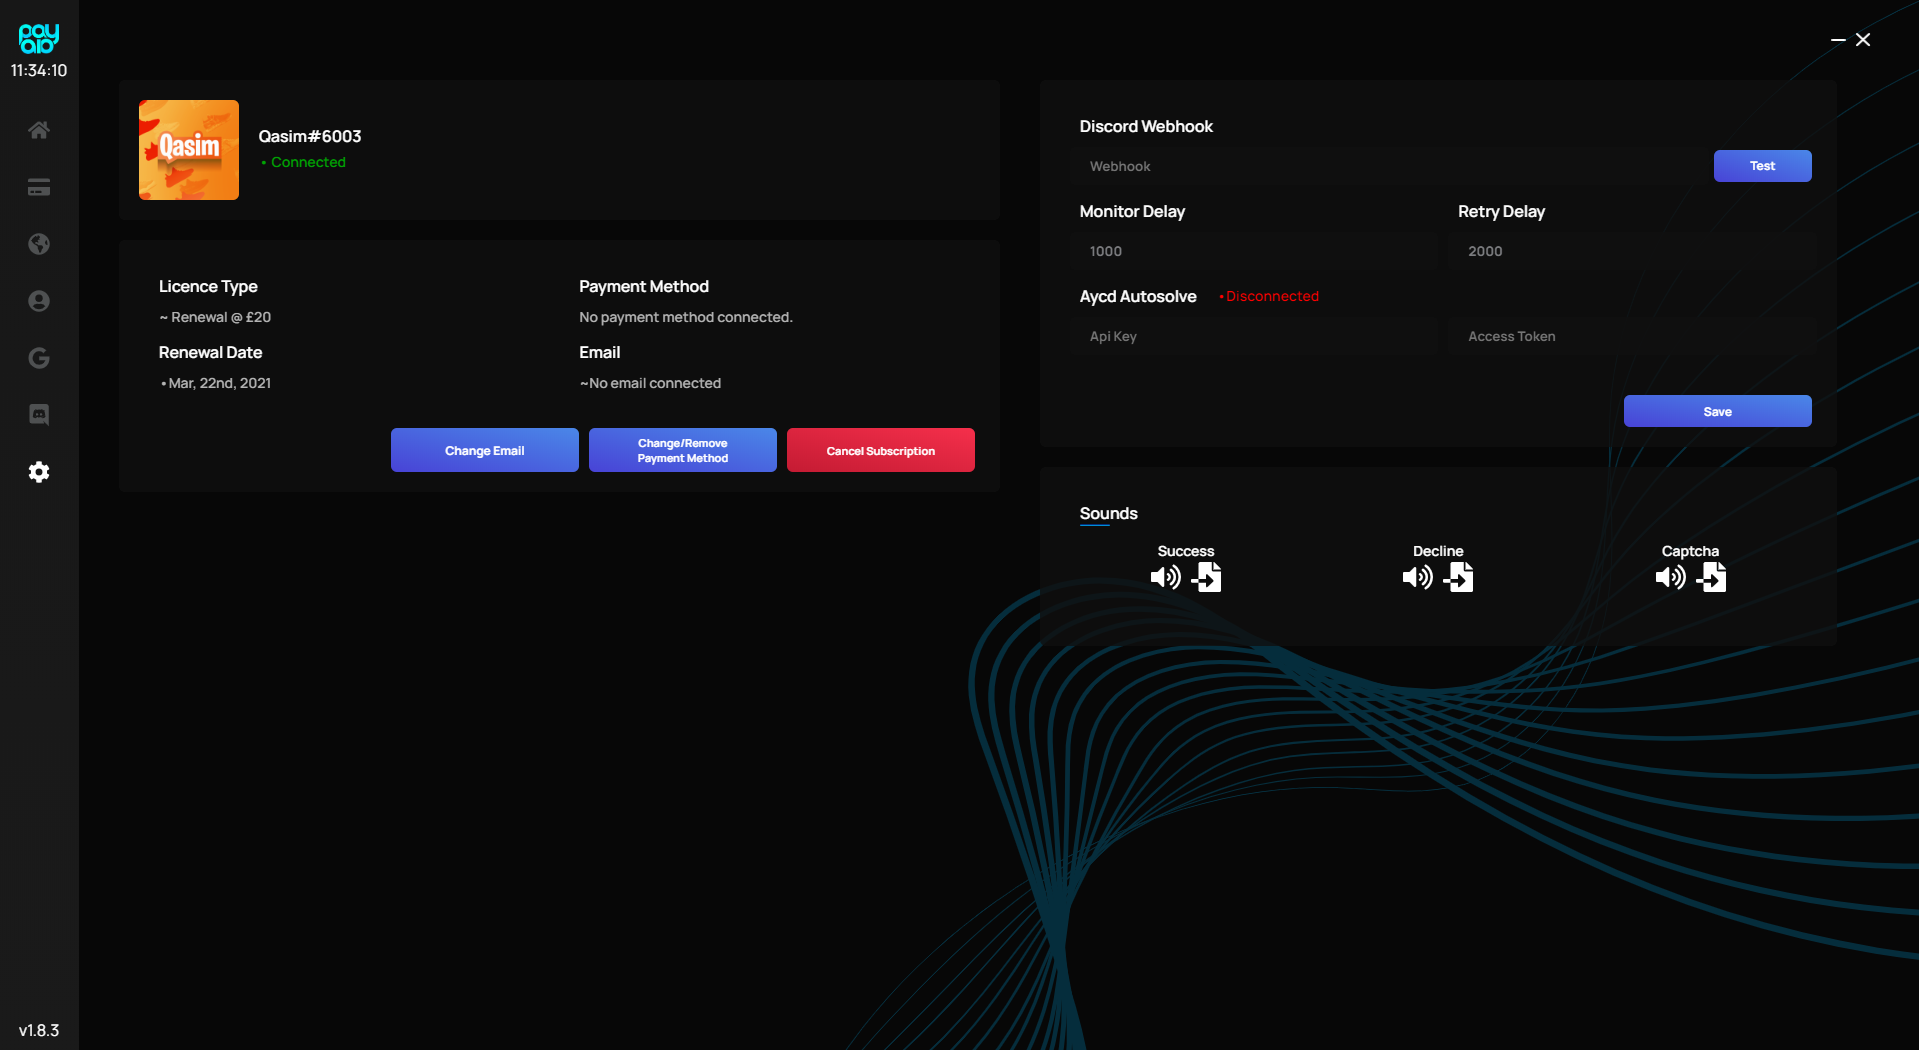Click into the Monitor Delay field
This screenshot has width=1919, height=1050.
(x=1255, y=251)
